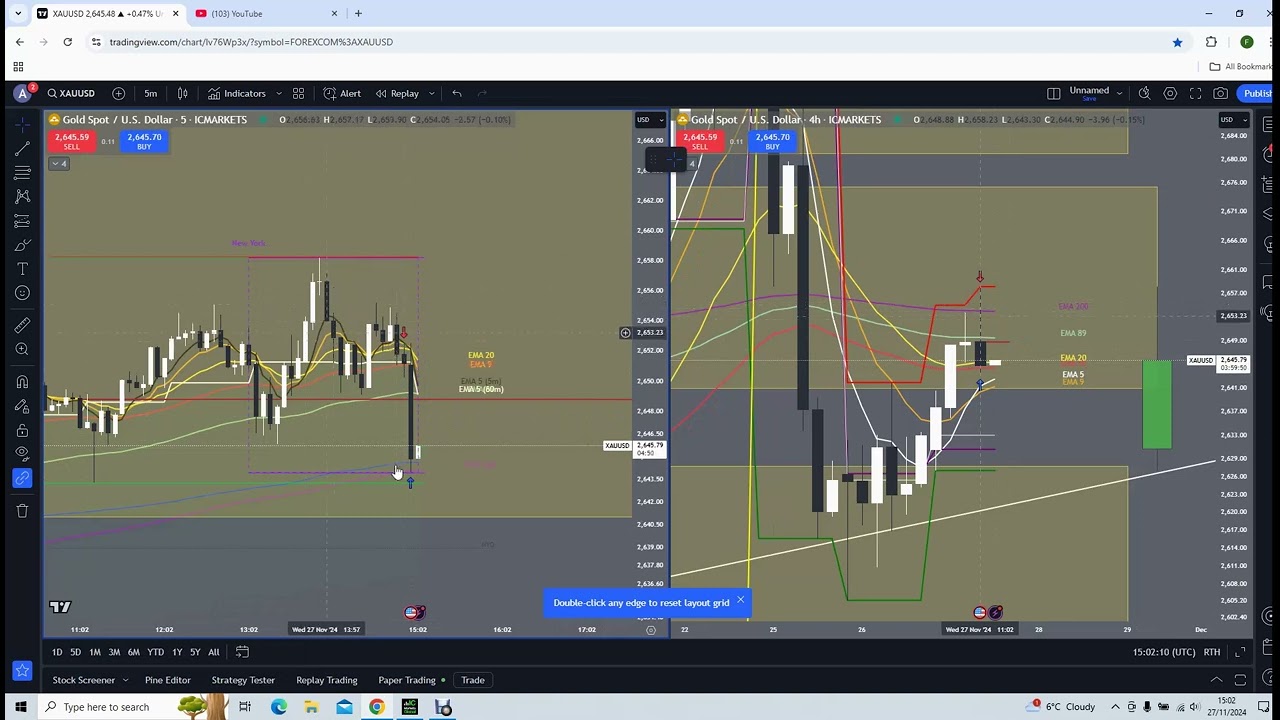This screenshot has height=720, width=1280.
Task: Open the Replay Trading tab
Action: (326, 680)
